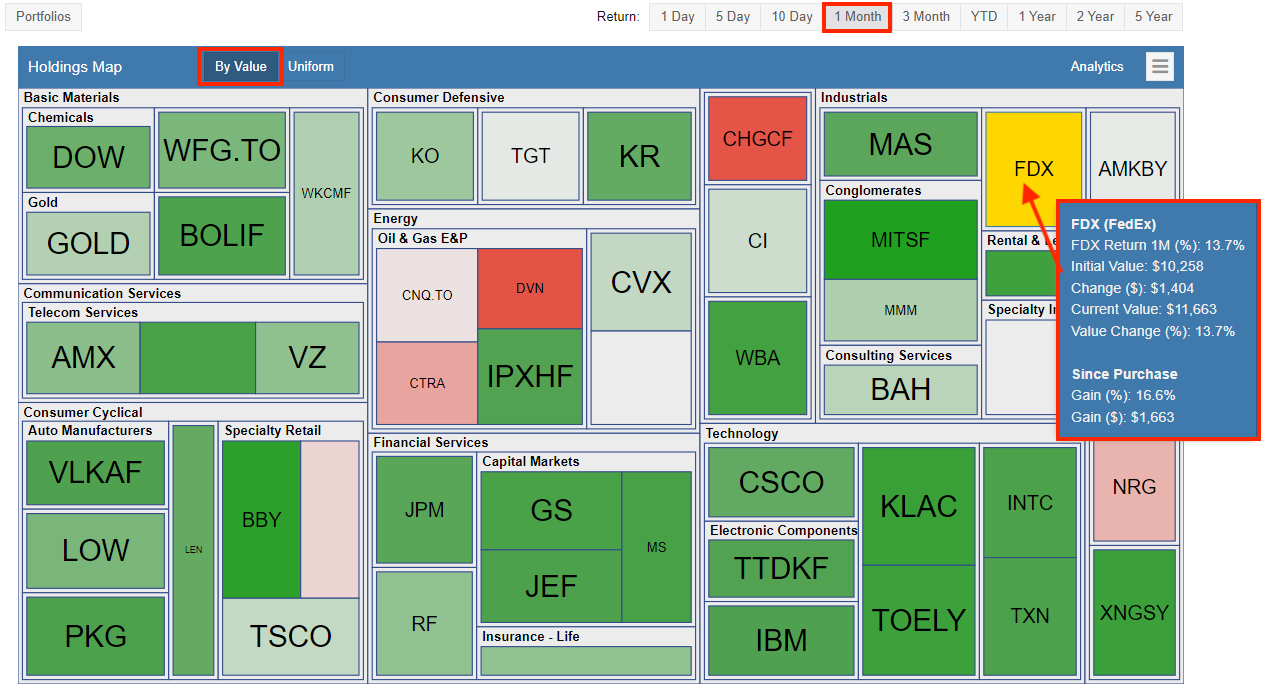Screen dimensions: 1285x695
Task: Click the CTRA holding tile
Action: (x=428, y=383)
